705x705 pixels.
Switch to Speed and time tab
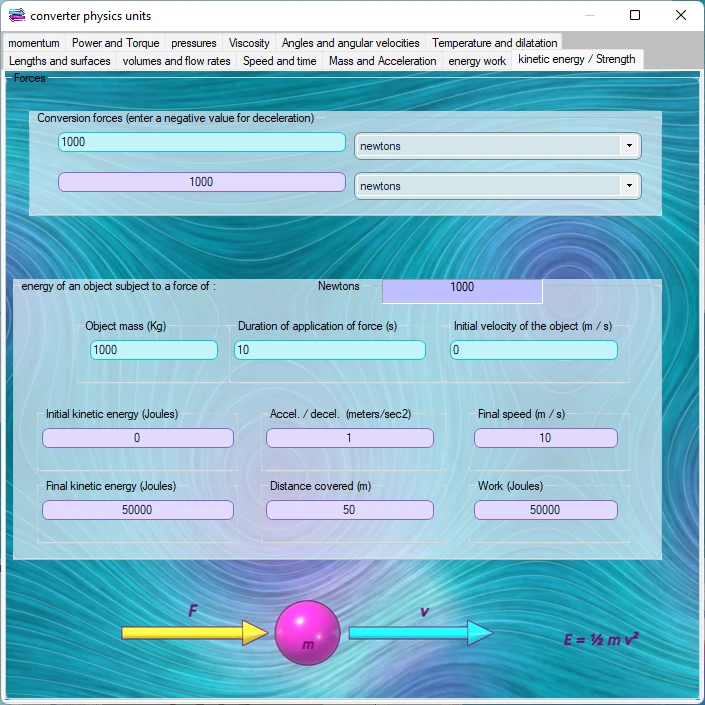(280, 61)
